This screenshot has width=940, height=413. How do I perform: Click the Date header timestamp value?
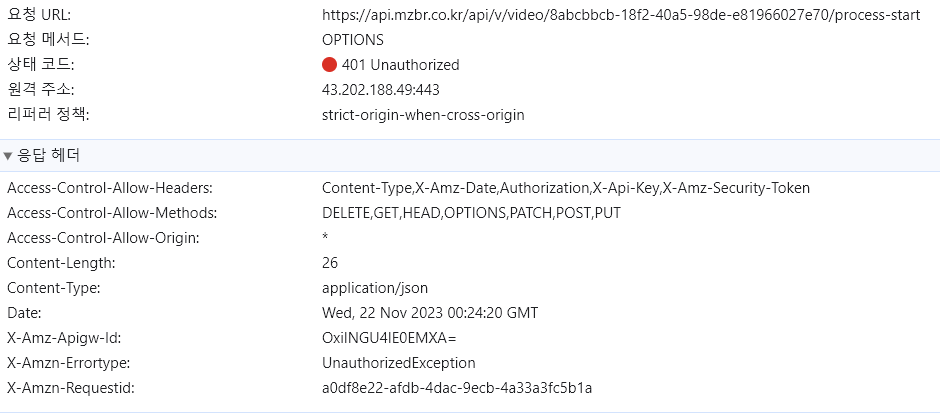pyautogui.click(x=430, y=313)
